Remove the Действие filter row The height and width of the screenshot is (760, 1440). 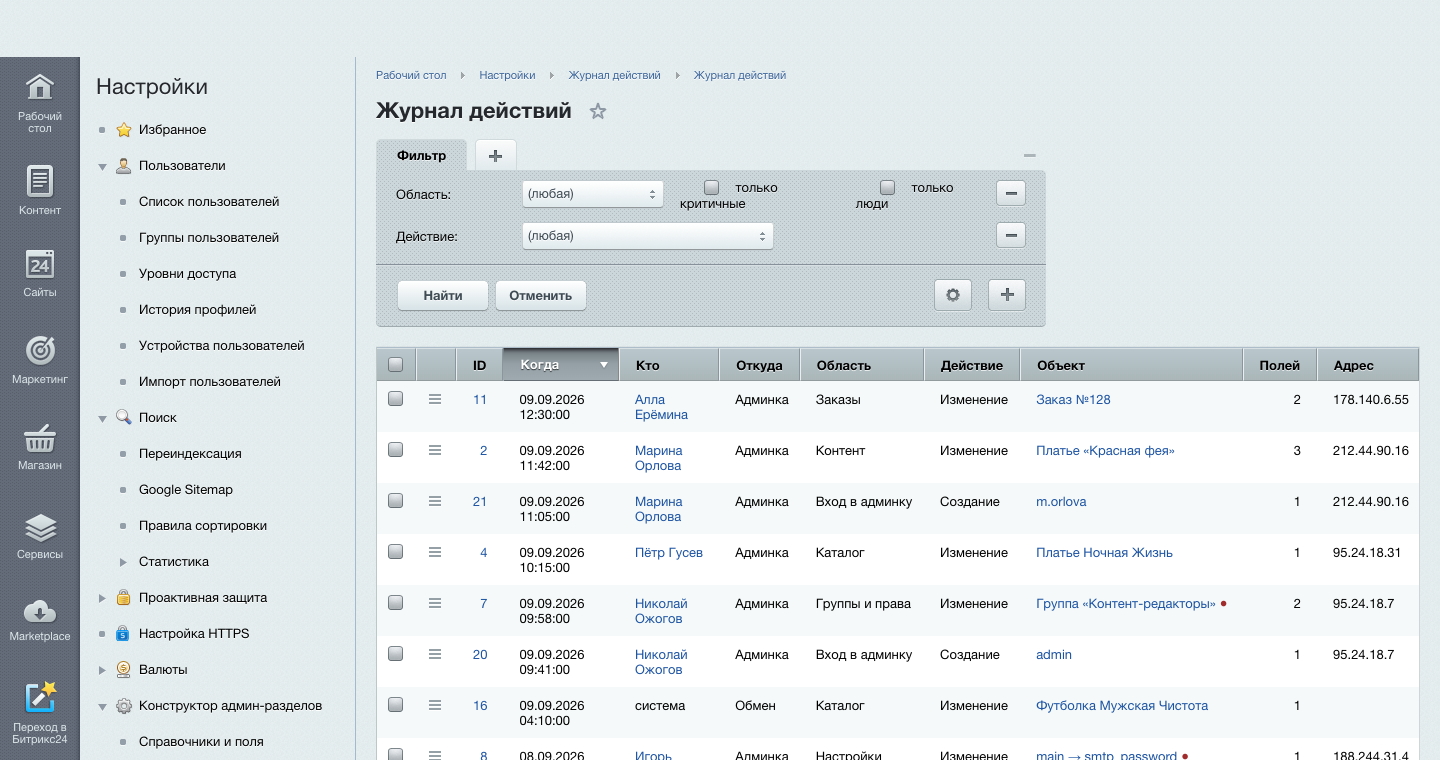(1011, 235)
